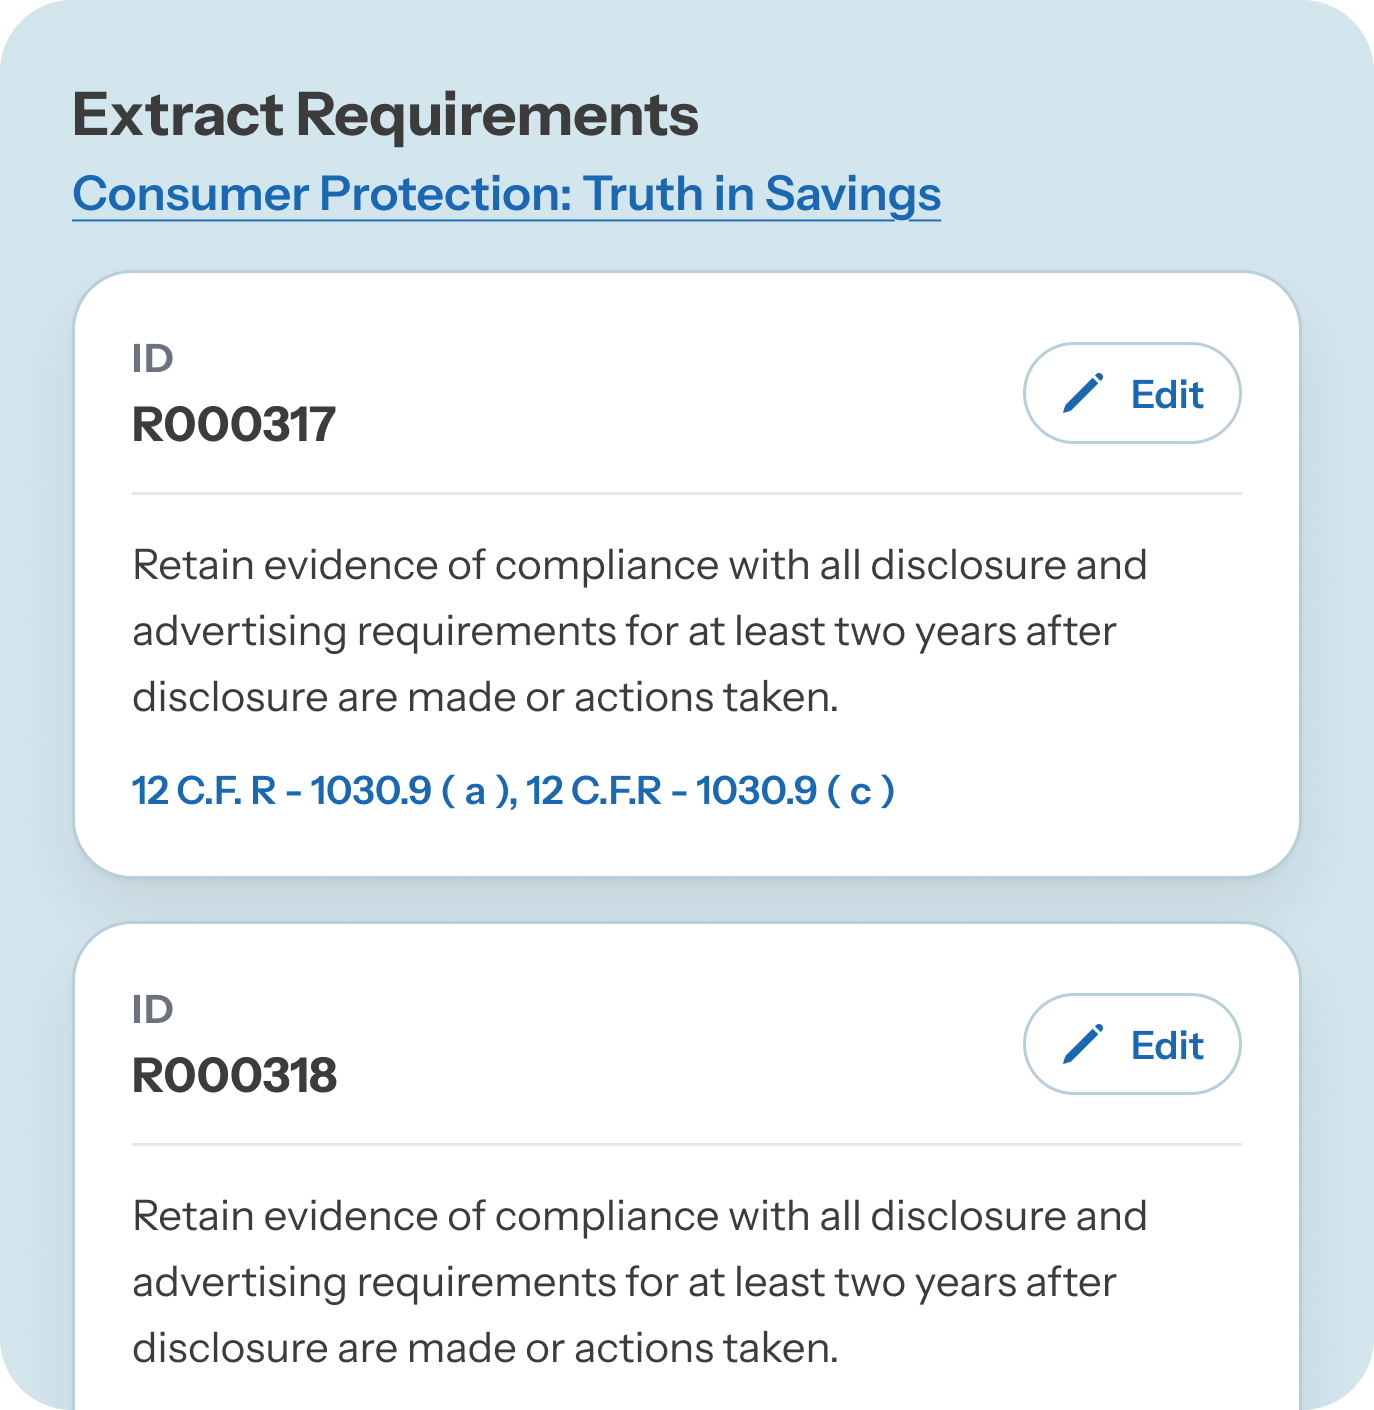1374x1410 pixels.
Task: Click the pencil icon for requirement R000318
Action: (x=1083, y=1044)
